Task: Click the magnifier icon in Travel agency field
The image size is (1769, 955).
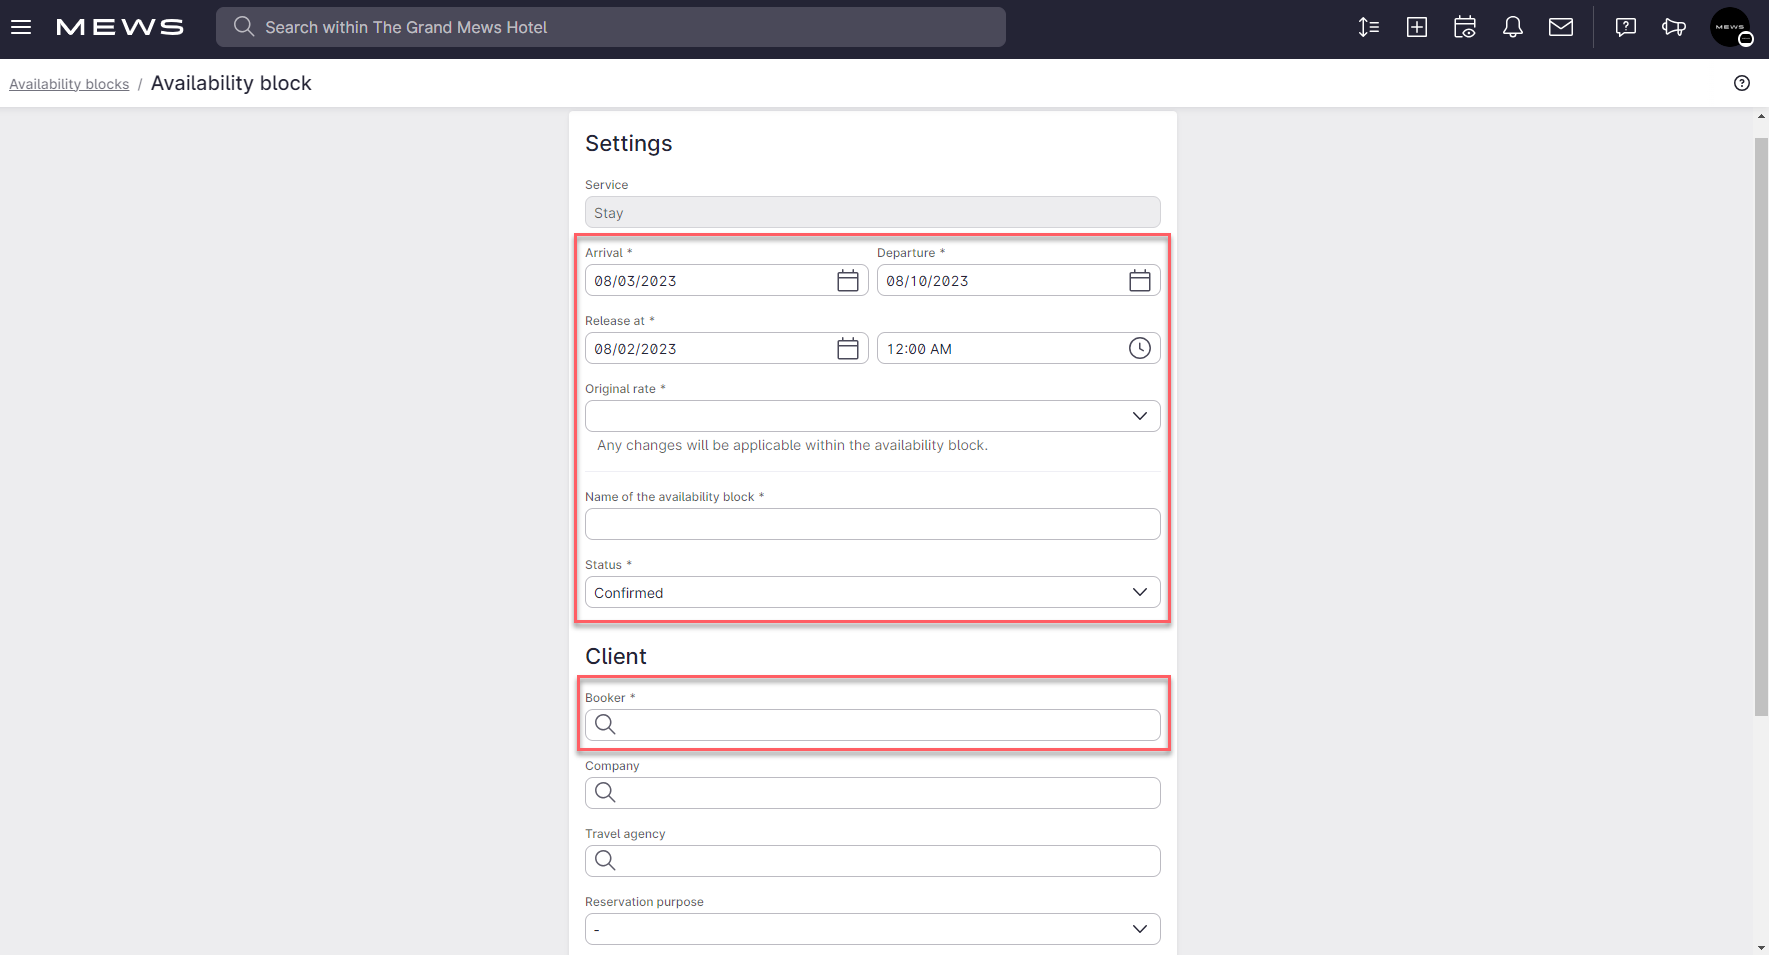Action: point(605,860)
